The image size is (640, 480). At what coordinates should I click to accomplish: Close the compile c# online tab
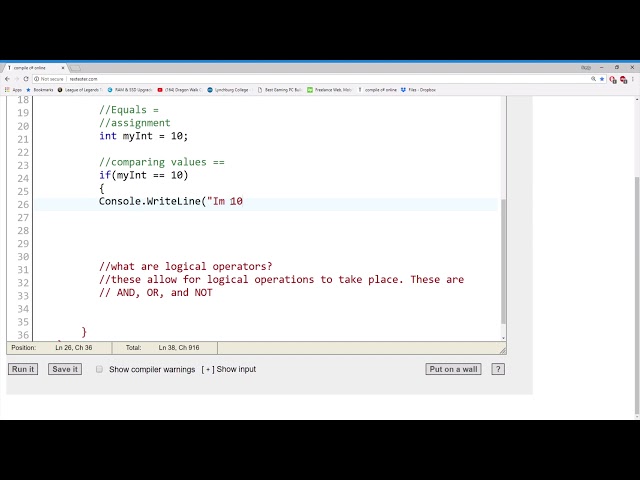pyautogui.click(x=63, y=68)
